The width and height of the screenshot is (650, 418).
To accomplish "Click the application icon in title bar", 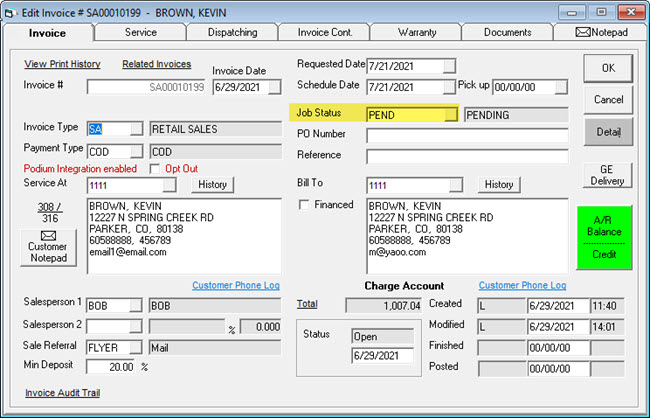I will pyautogui.click(x=10, y=13).
